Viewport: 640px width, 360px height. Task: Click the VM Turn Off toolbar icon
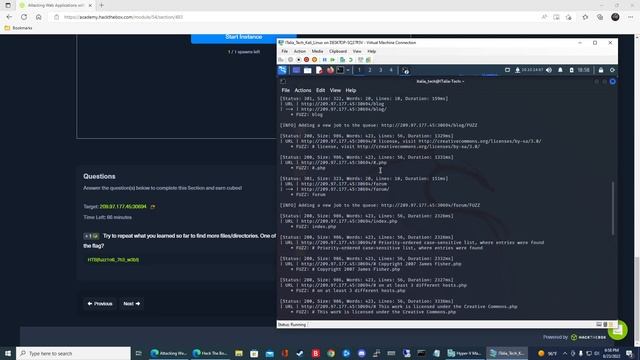[298, 60]
